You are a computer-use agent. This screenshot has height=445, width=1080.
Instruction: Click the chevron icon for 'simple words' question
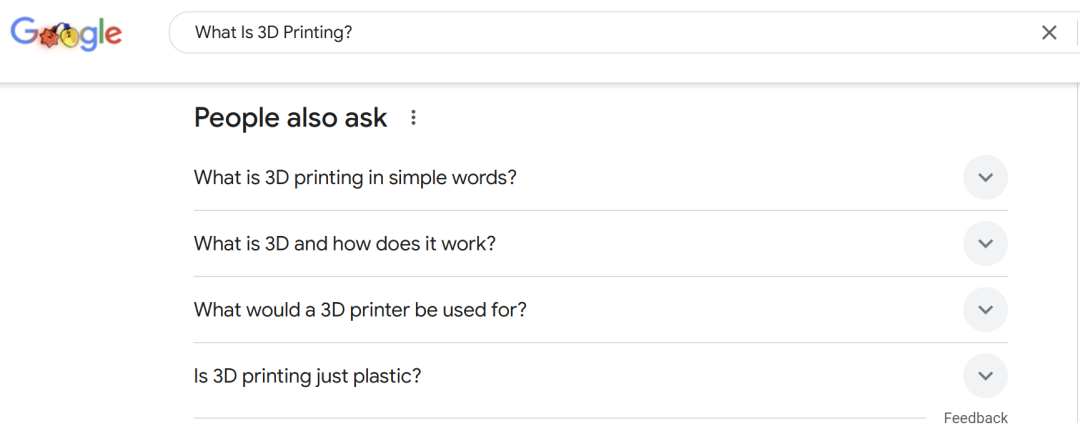(x=986, y=178)
